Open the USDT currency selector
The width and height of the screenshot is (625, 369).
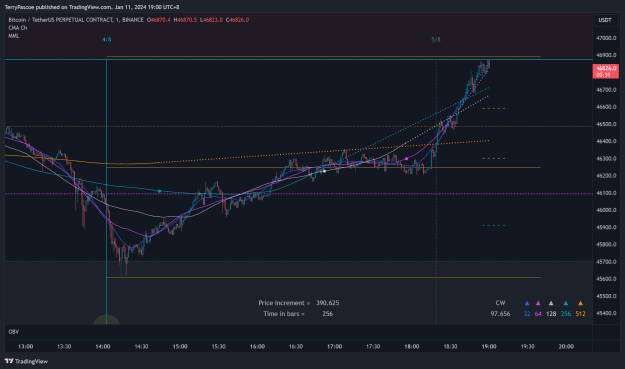tap(605, 20)
